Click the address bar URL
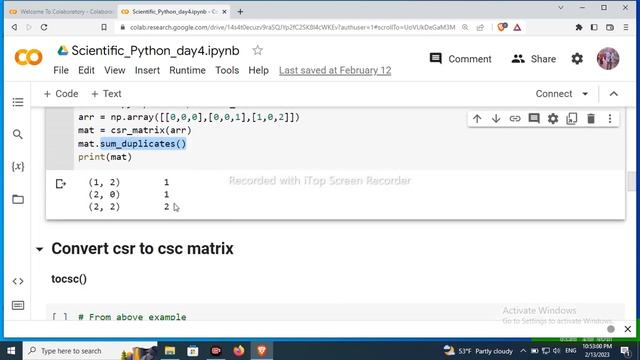Screen dimensions: 640x360 click(x=292, y=27)
